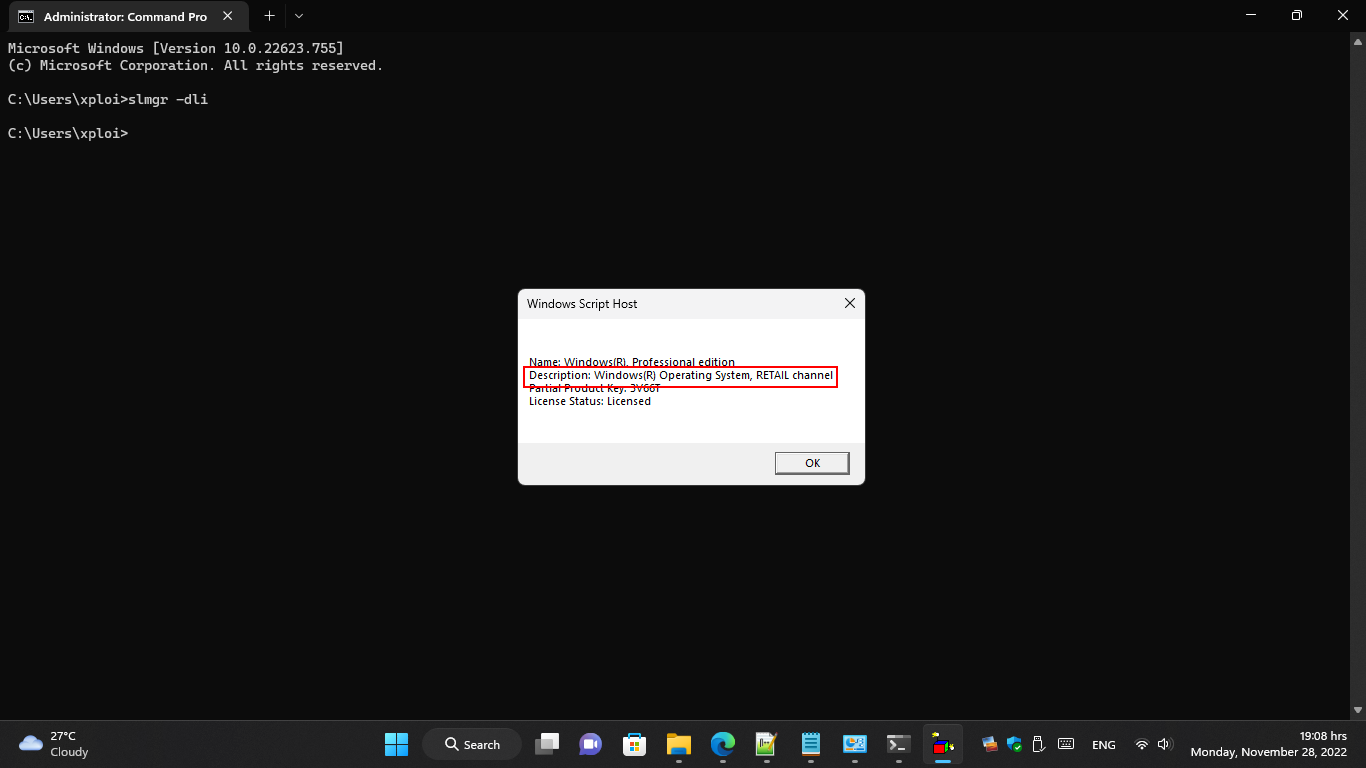Image resolution: width=1366 pixels, height=768 pixels.
Task: Restore down the Command Prompt window
Action: (1297, 16)
